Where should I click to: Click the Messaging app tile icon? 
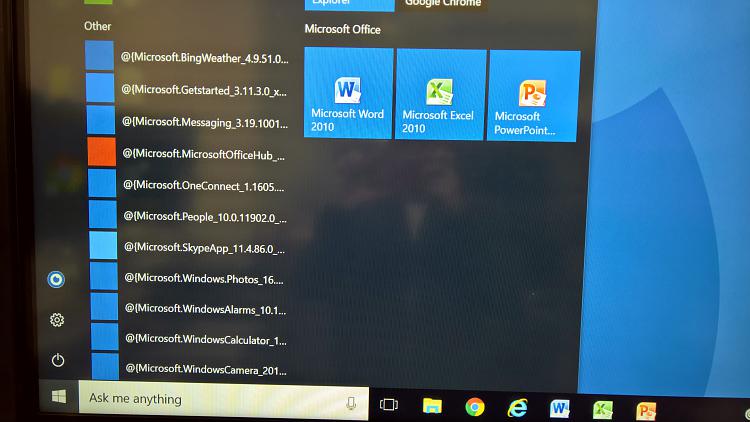coord(100,120)
